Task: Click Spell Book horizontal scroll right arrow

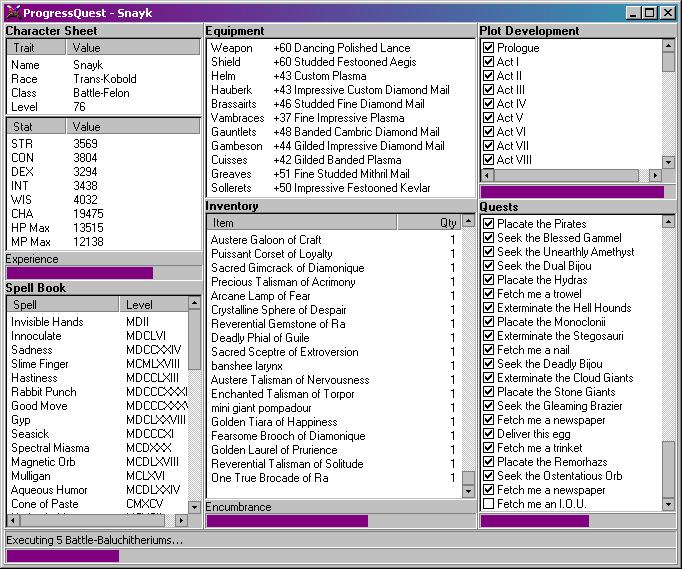Action: coord(181,520)
